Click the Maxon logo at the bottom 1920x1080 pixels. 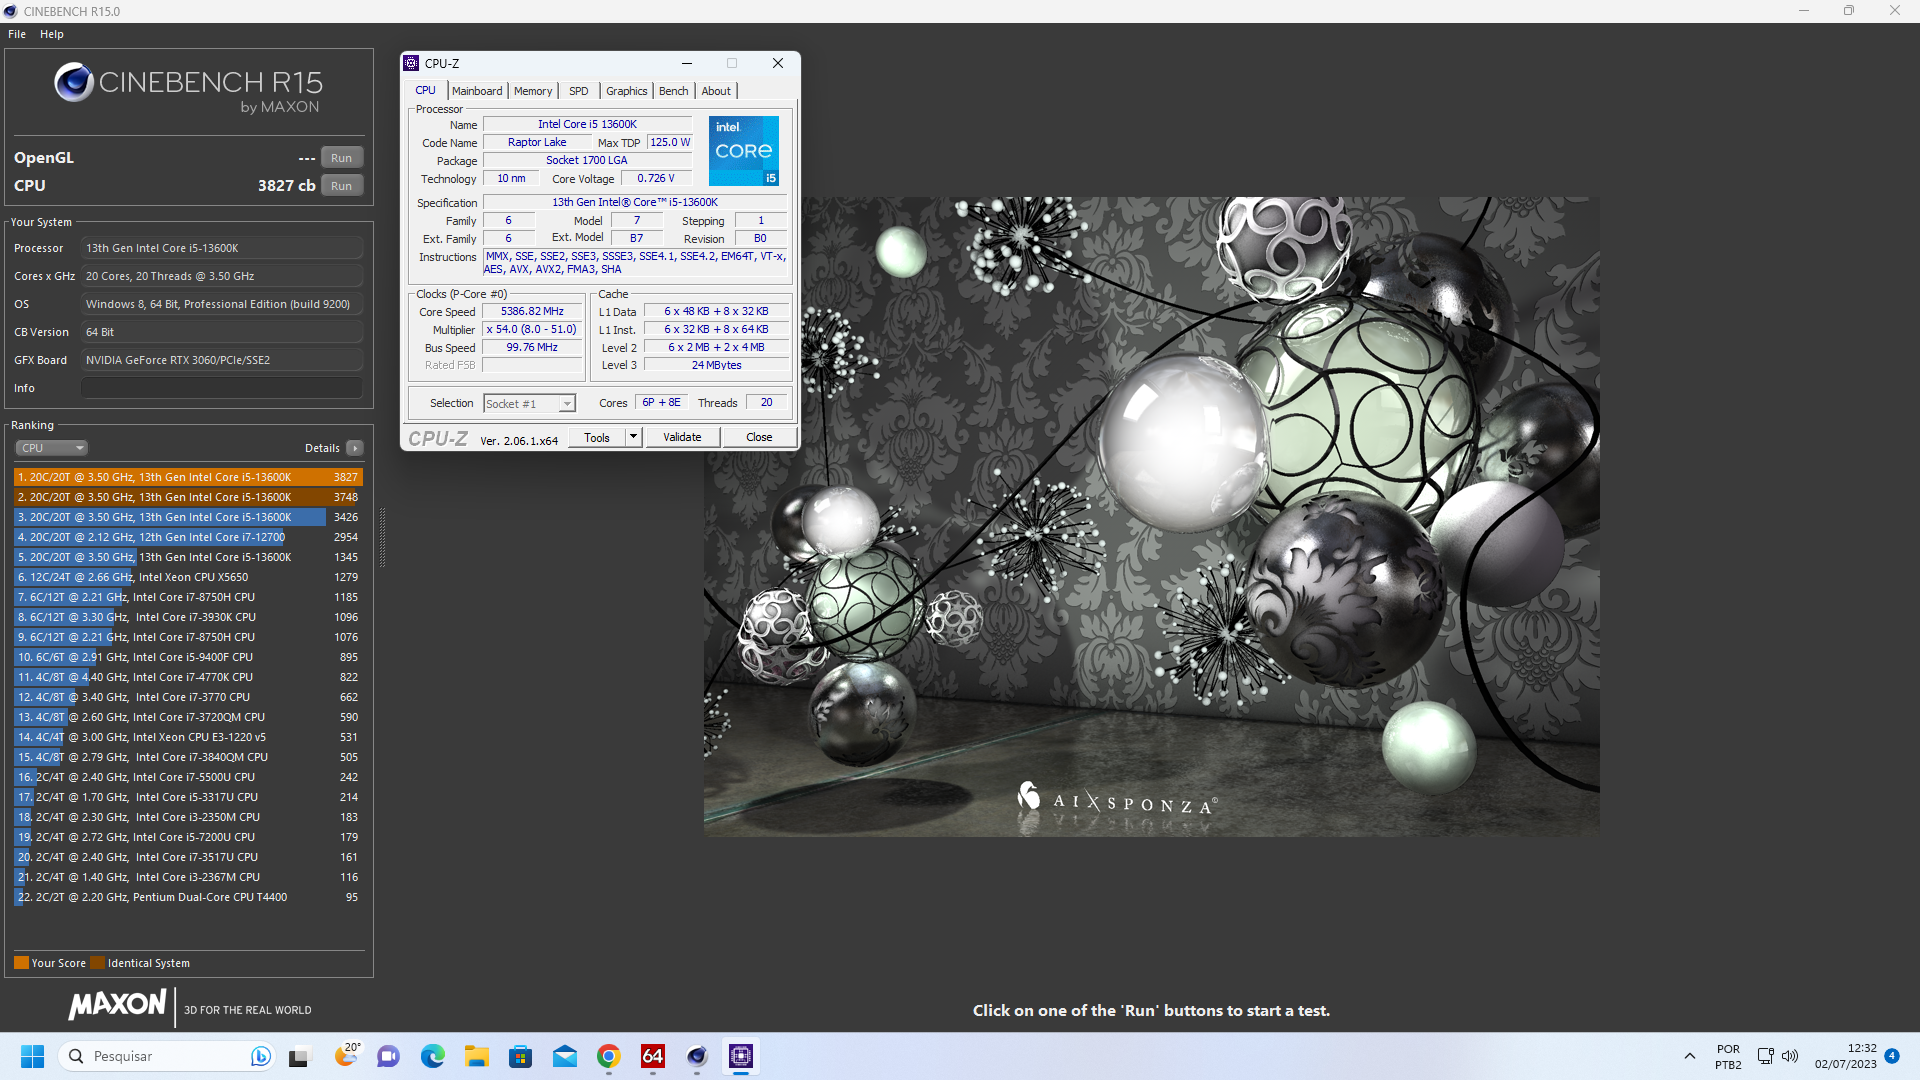pos(117,1004)
